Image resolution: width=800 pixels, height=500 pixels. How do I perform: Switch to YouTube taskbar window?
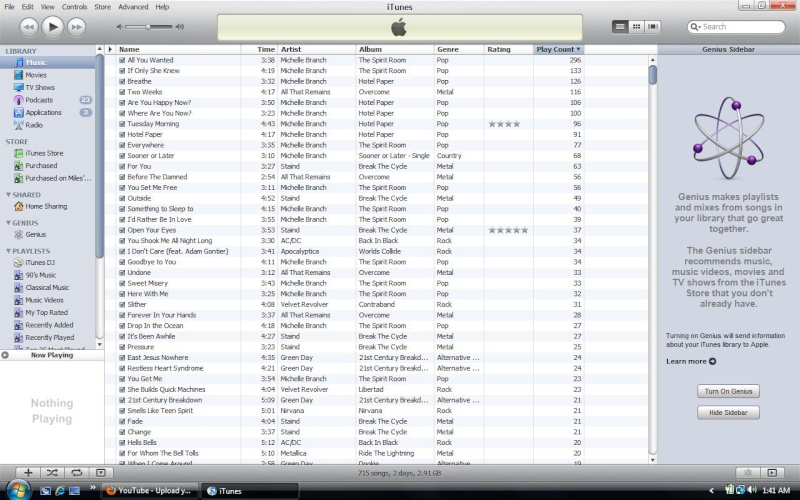[149, 491]
